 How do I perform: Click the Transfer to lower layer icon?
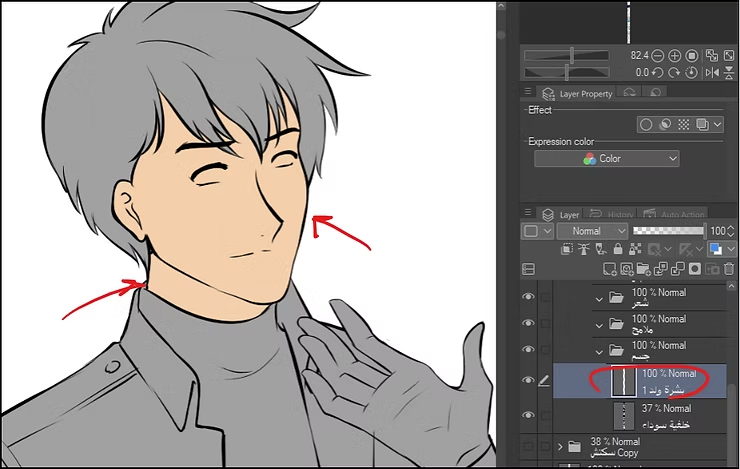pyautogui.click(x=660, y=269)
